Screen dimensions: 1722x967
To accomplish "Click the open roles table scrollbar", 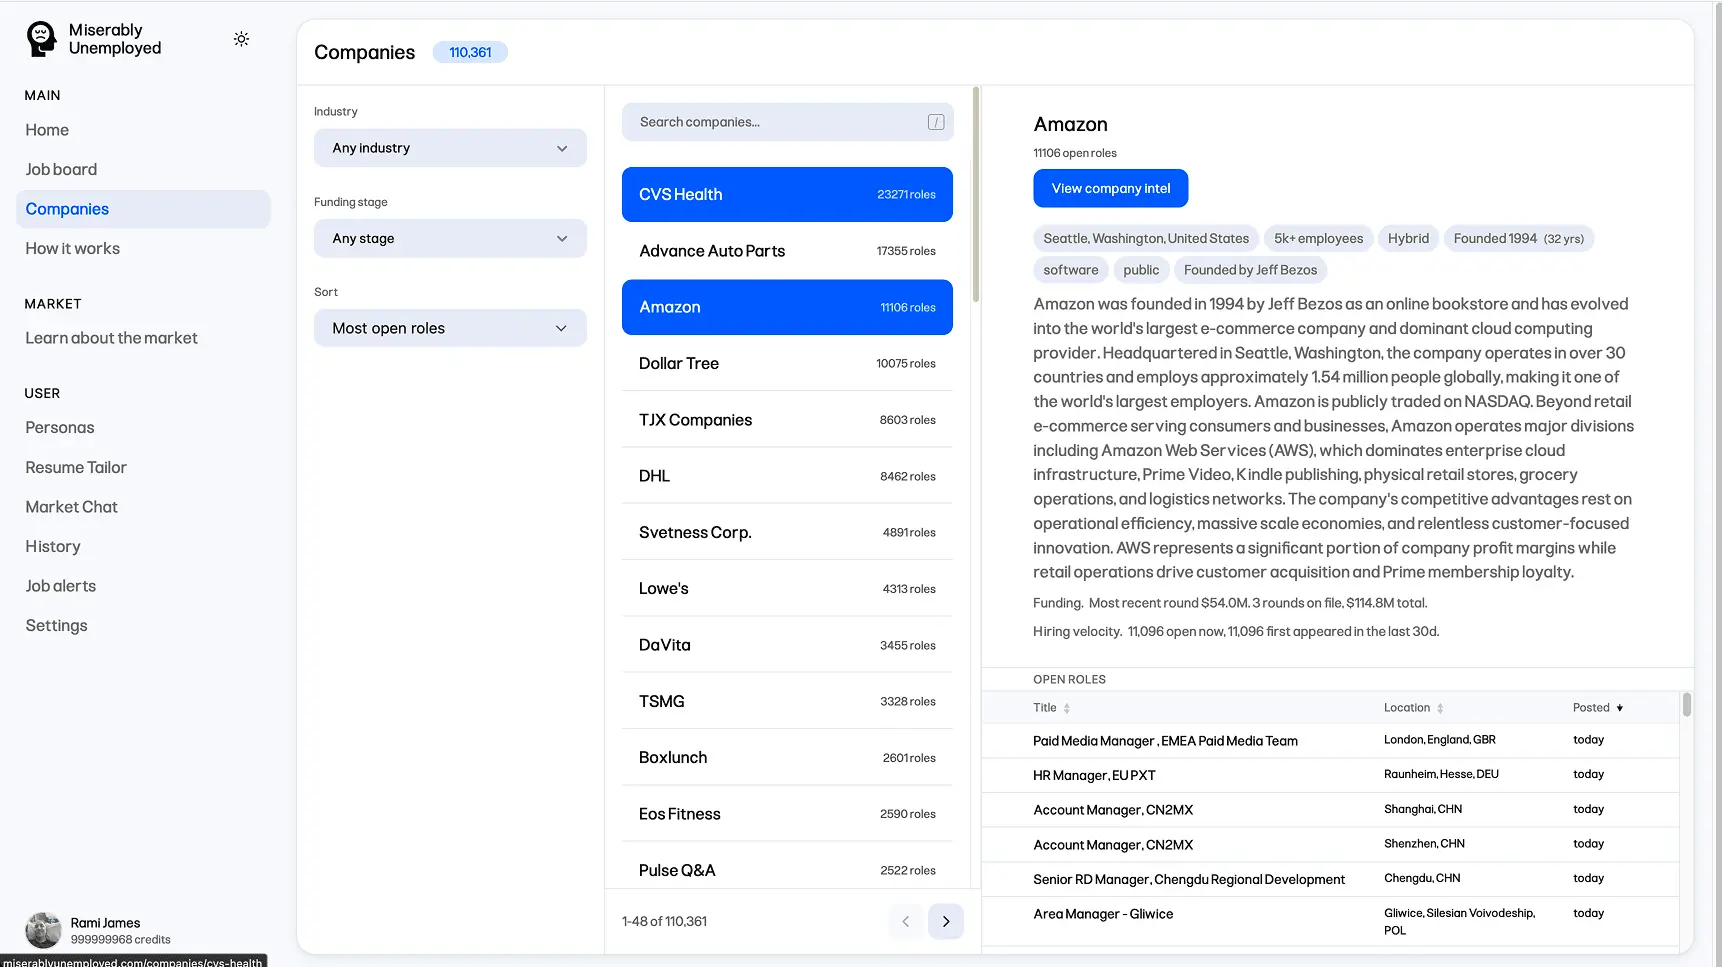I will point(1686,705).
